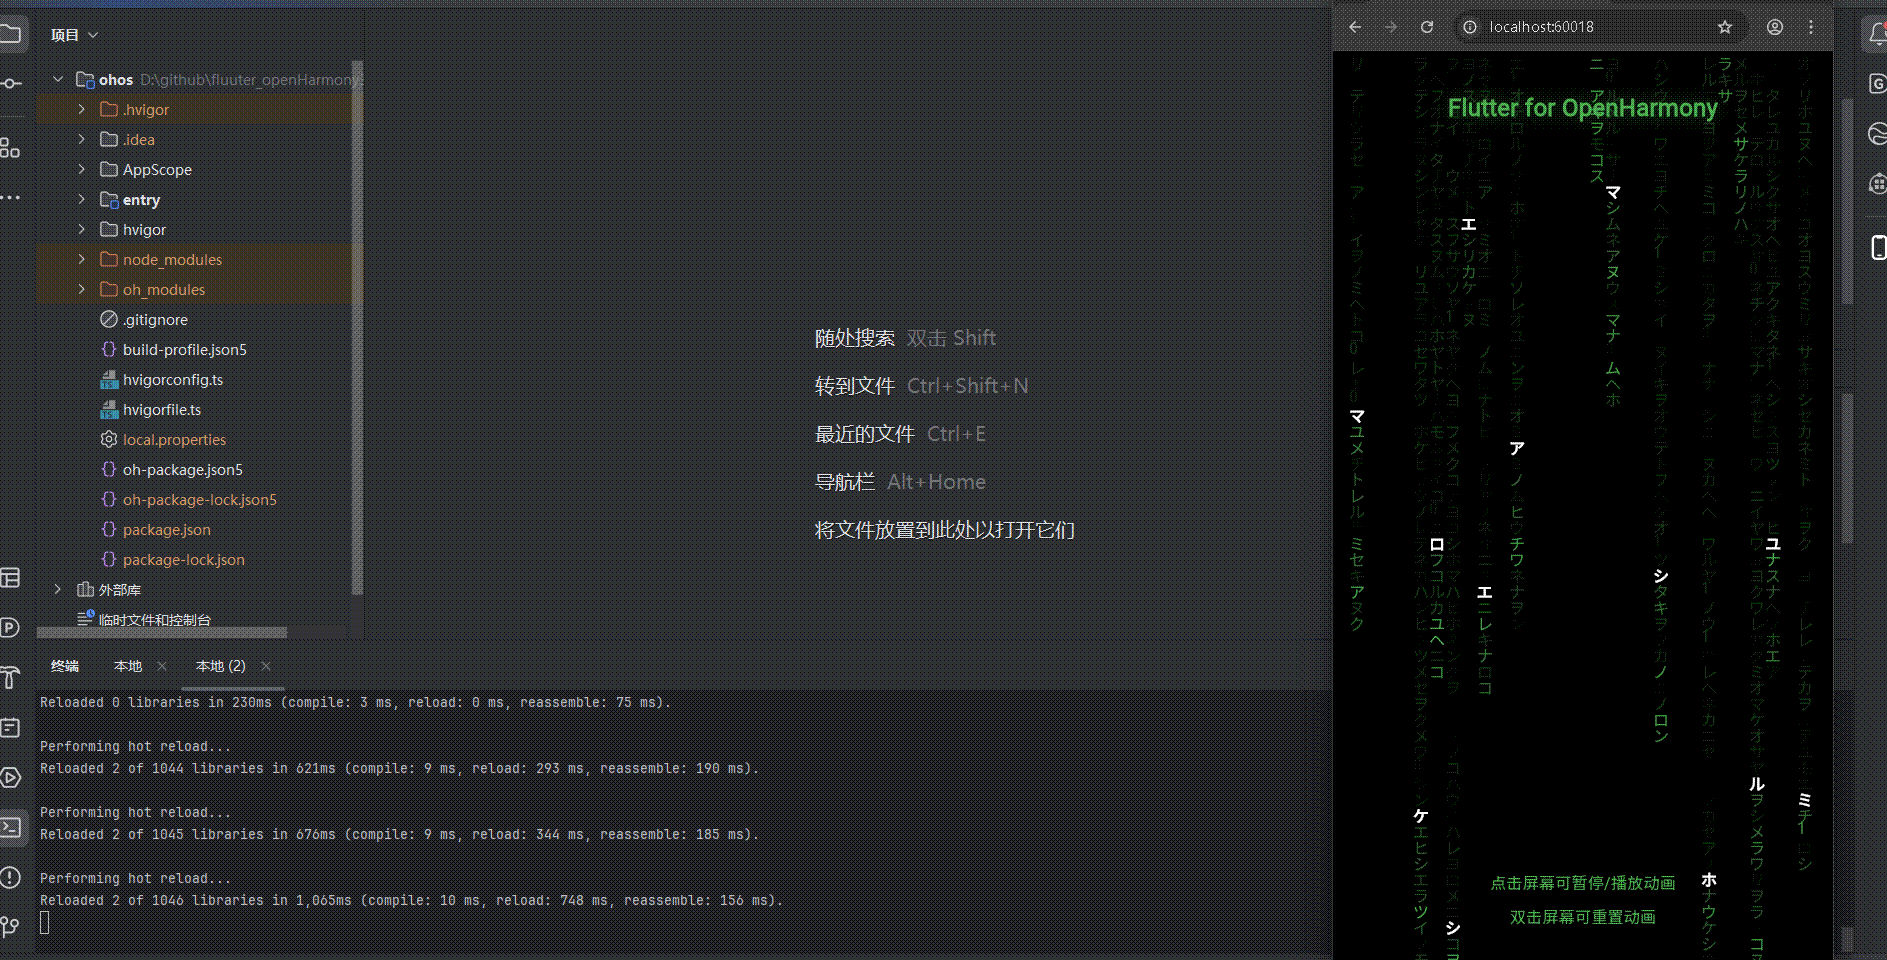Click the 转到文件 hint text
This screenshot has width=1887, height=960.
pyautogui.click(x=855, y=386)
